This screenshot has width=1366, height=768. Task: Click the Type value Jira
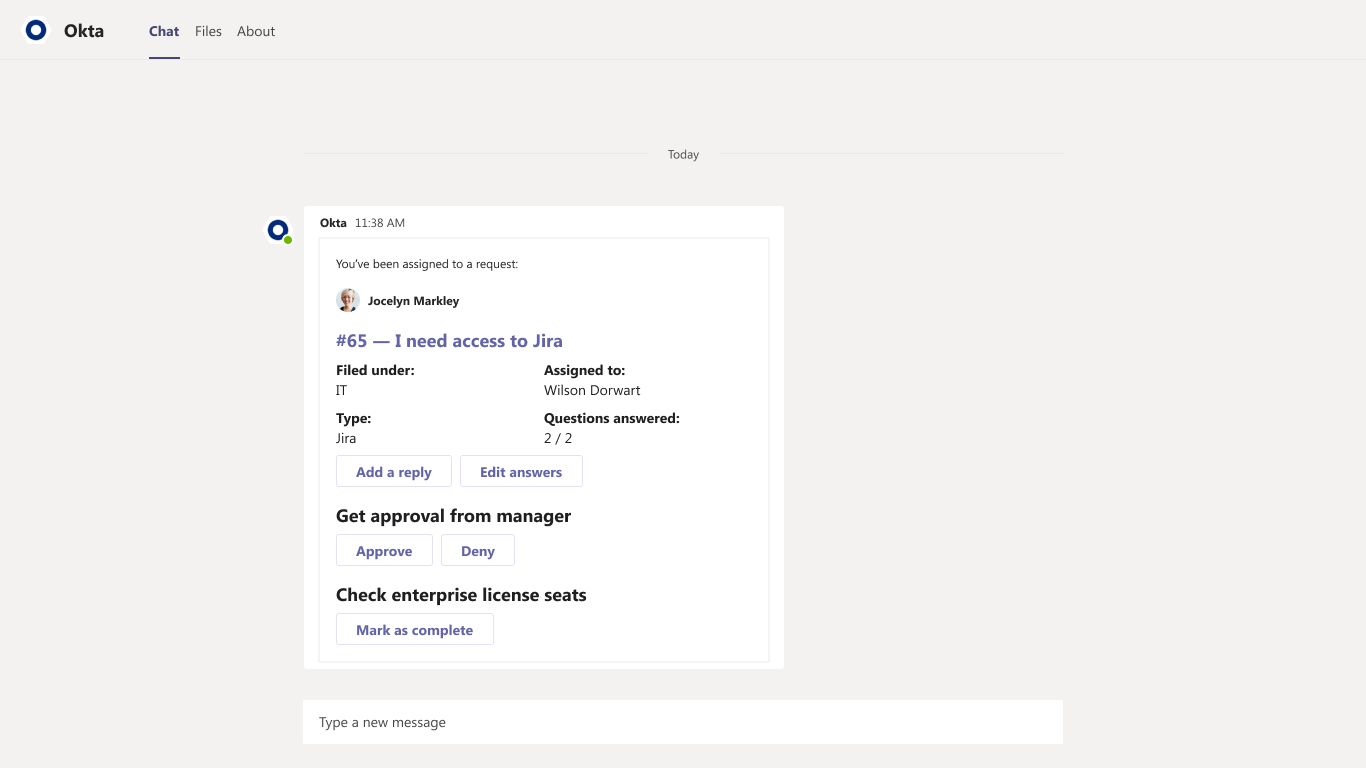click(x=346, y=438)
